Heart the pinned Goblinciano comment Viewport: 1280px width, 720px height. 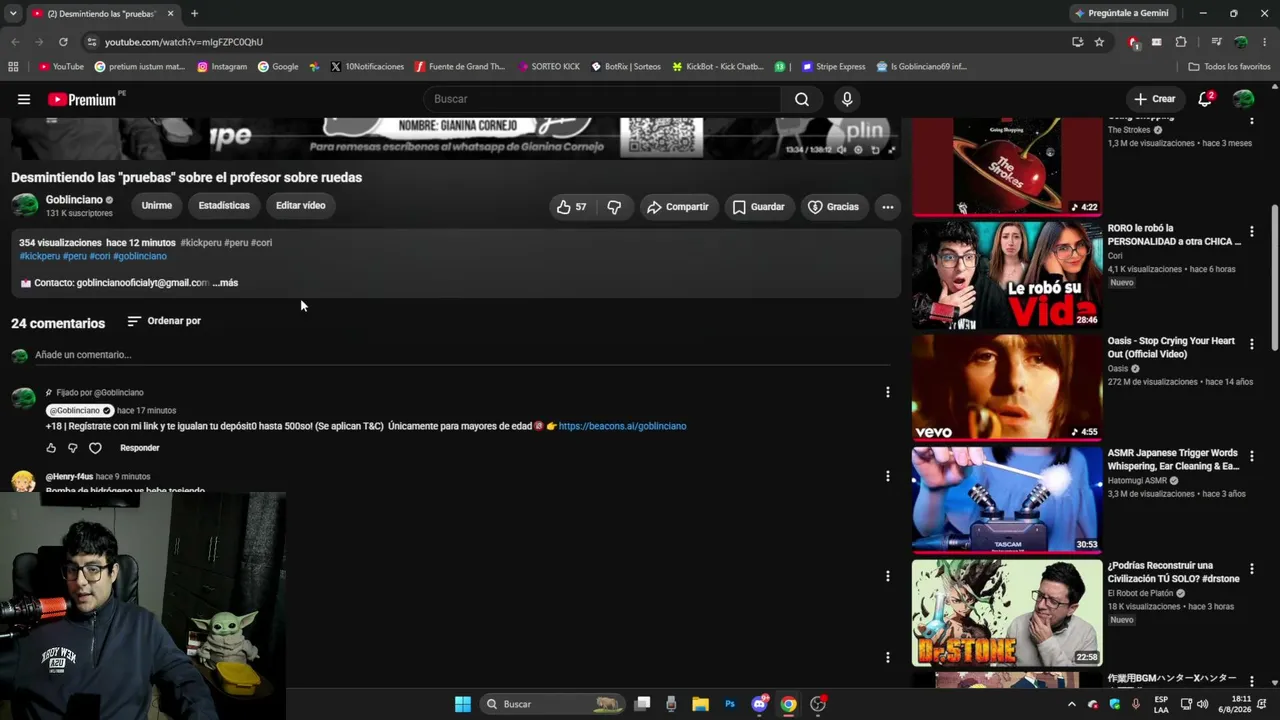click(95, 448)
